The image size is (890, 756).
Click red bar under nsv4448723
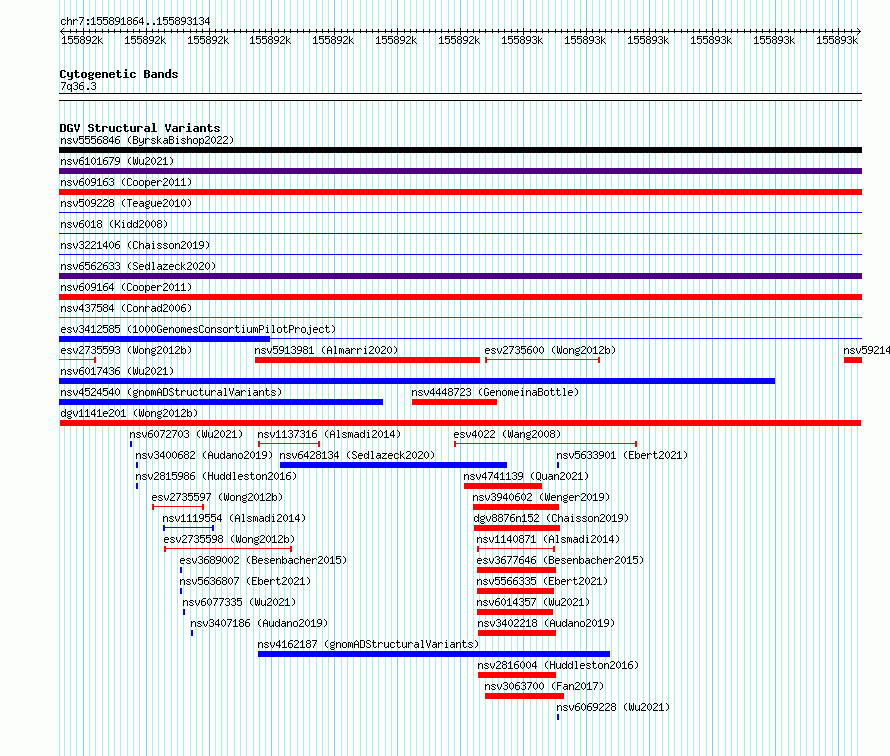point(454,402)
